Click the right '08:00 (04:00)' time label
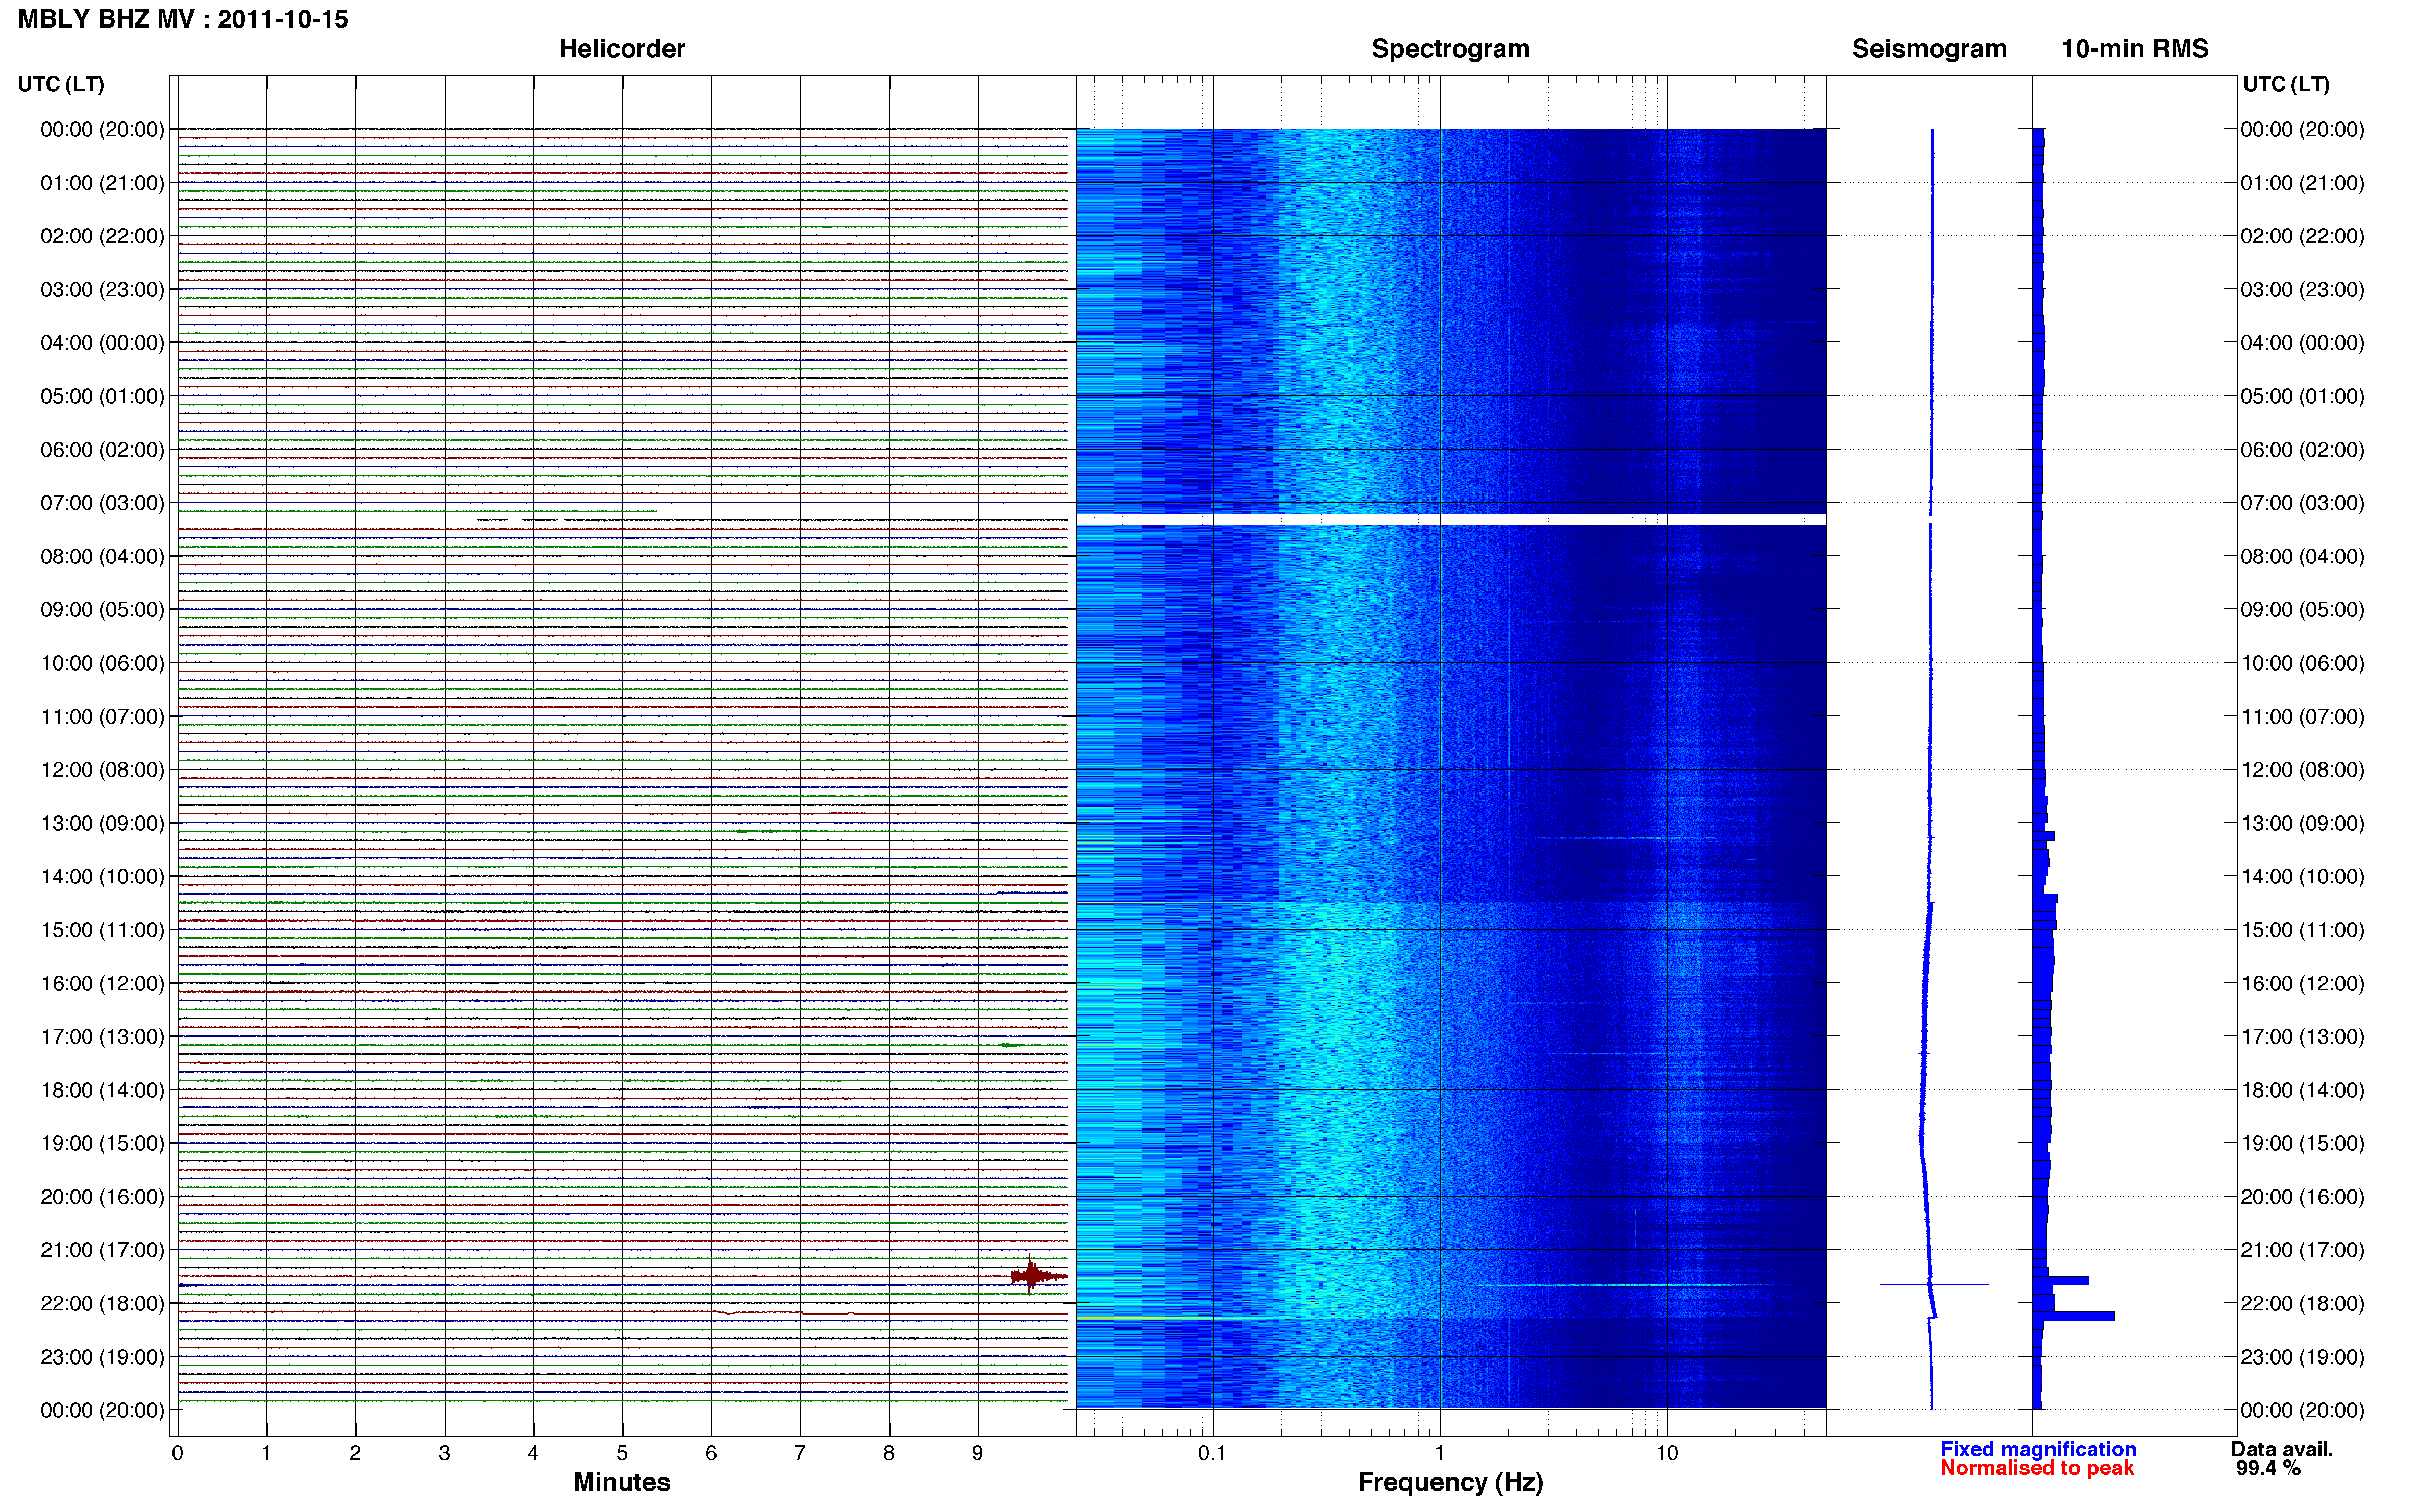The width and height of the screenshot is (2419, 1512). click(2302, 556)
